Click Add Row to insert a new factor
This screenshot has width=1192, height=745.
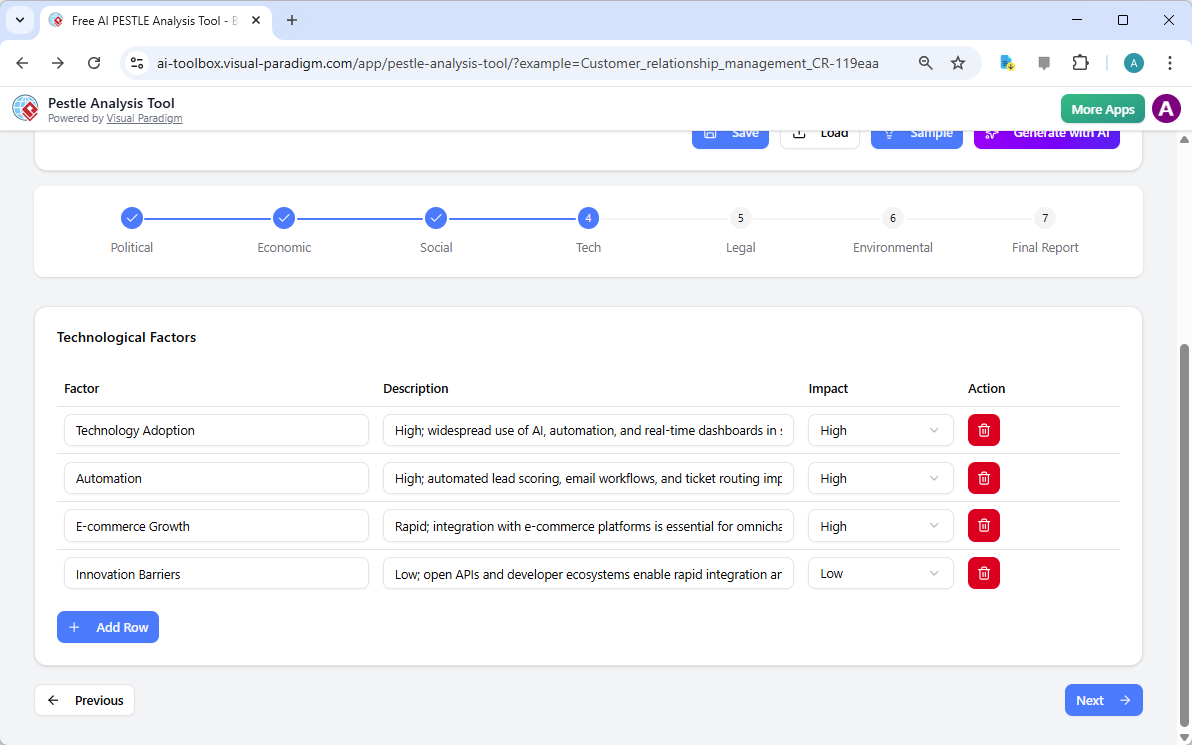click(x=107, y=627)
